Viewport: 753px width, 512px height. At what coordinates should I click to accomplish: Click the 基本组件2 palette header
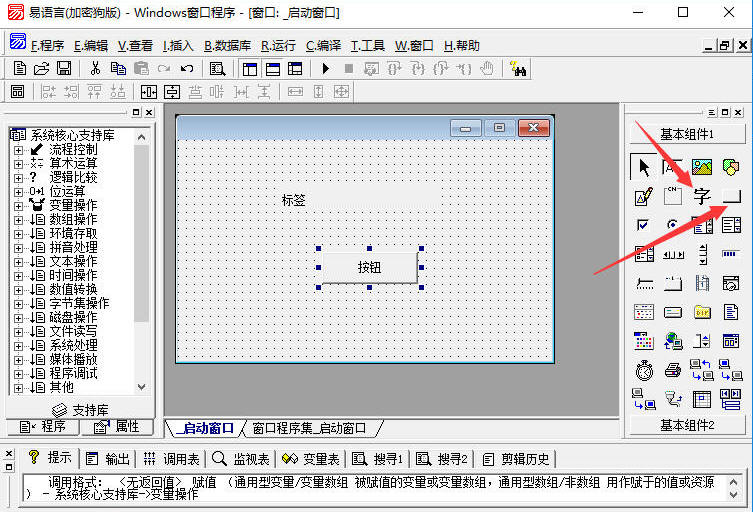tap(686, 425)
